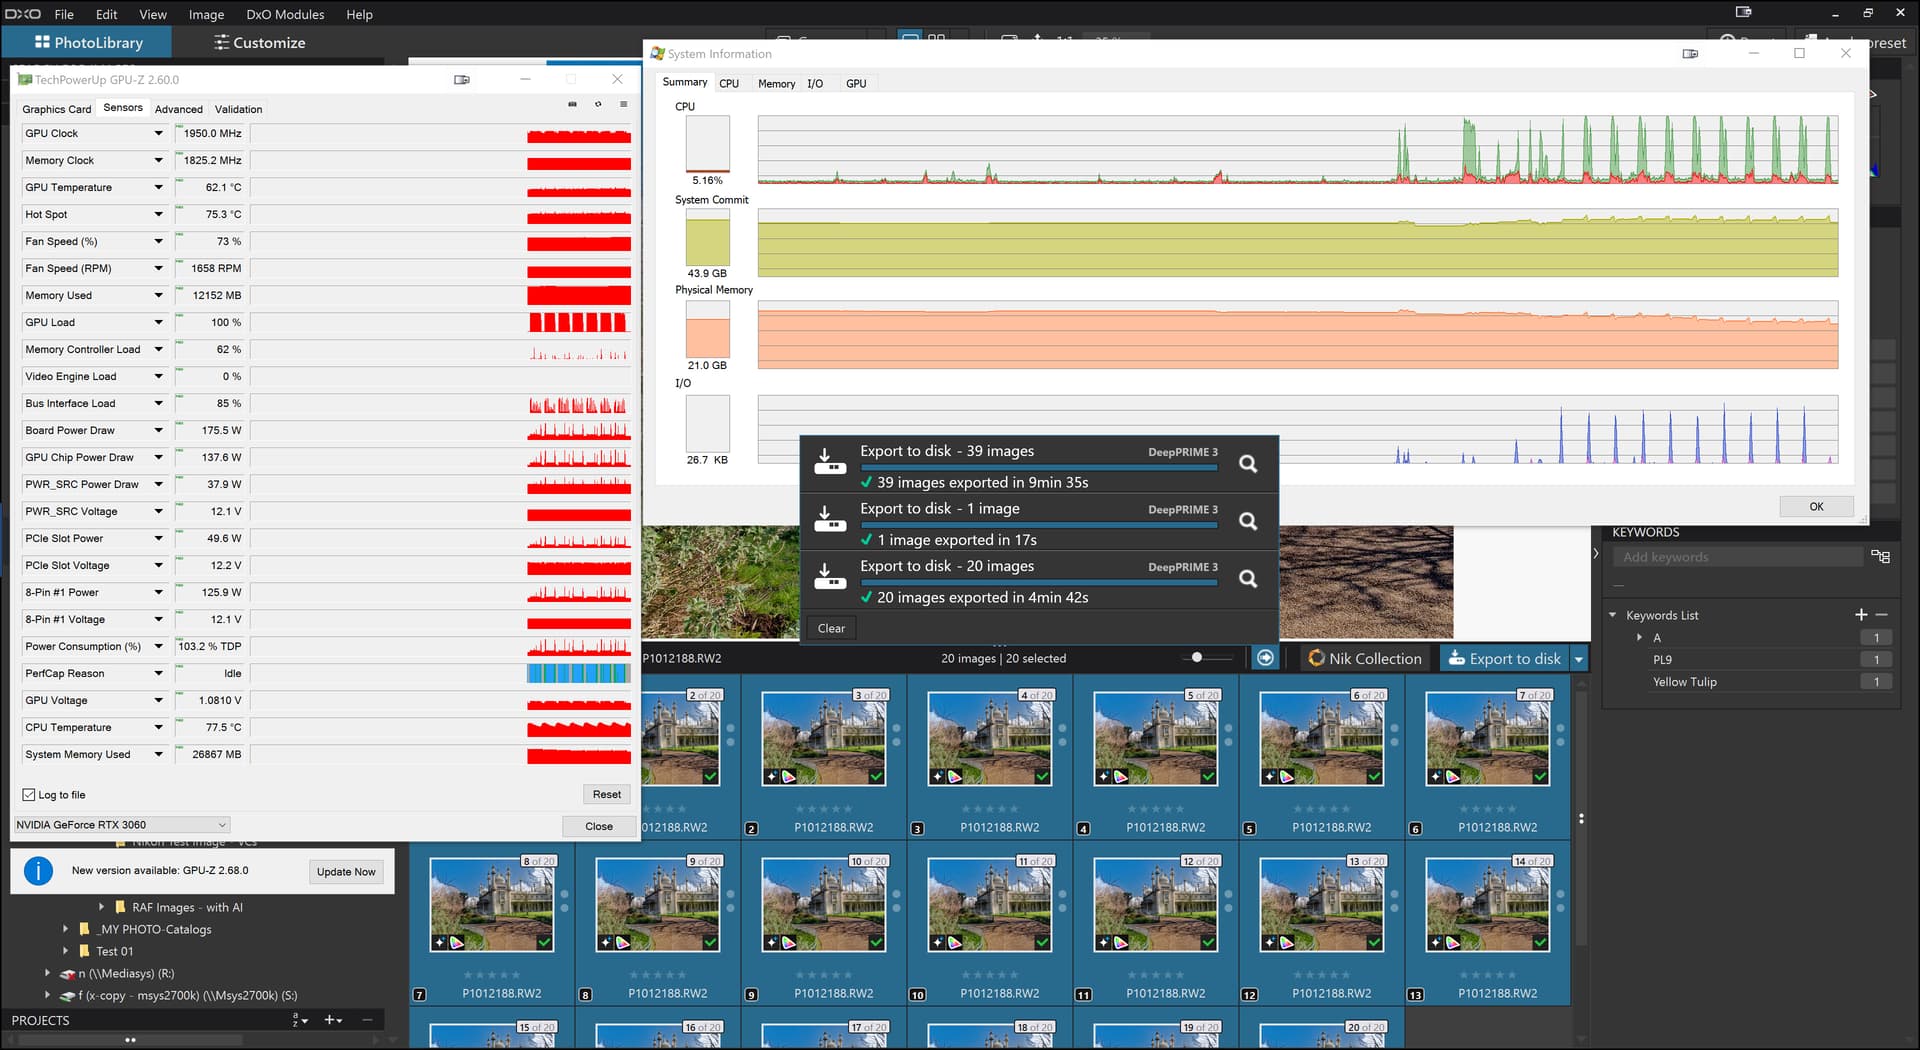Click magnifier icon for 39 images export
The height and width of the screenshot is (1050, 1920).
[1248, 464]
